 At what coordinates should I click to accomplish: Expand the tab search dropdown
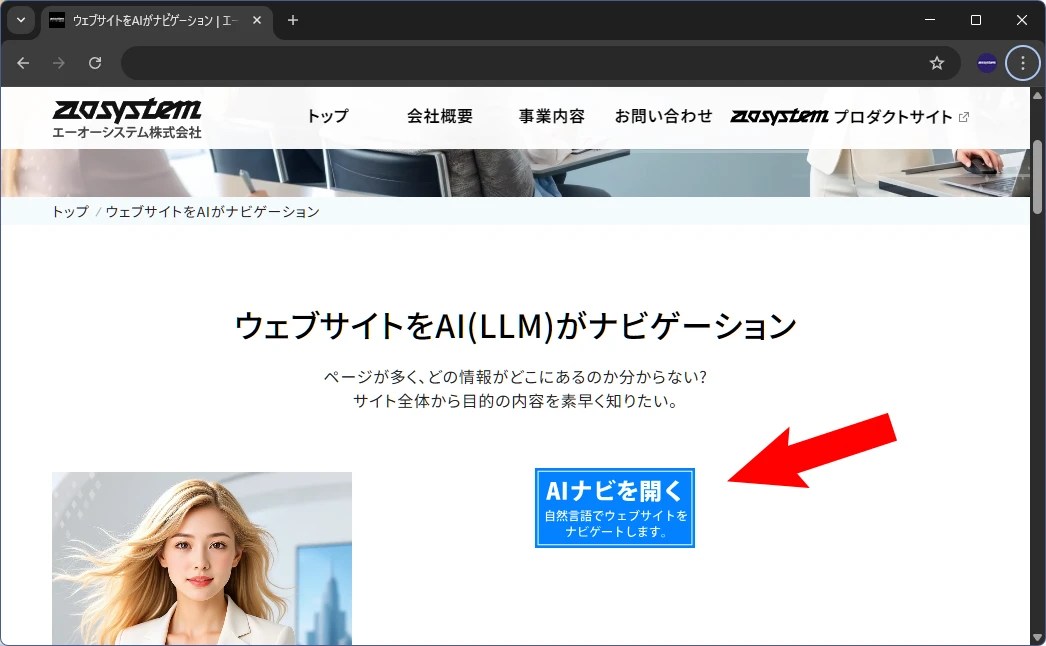pos(21,20)
